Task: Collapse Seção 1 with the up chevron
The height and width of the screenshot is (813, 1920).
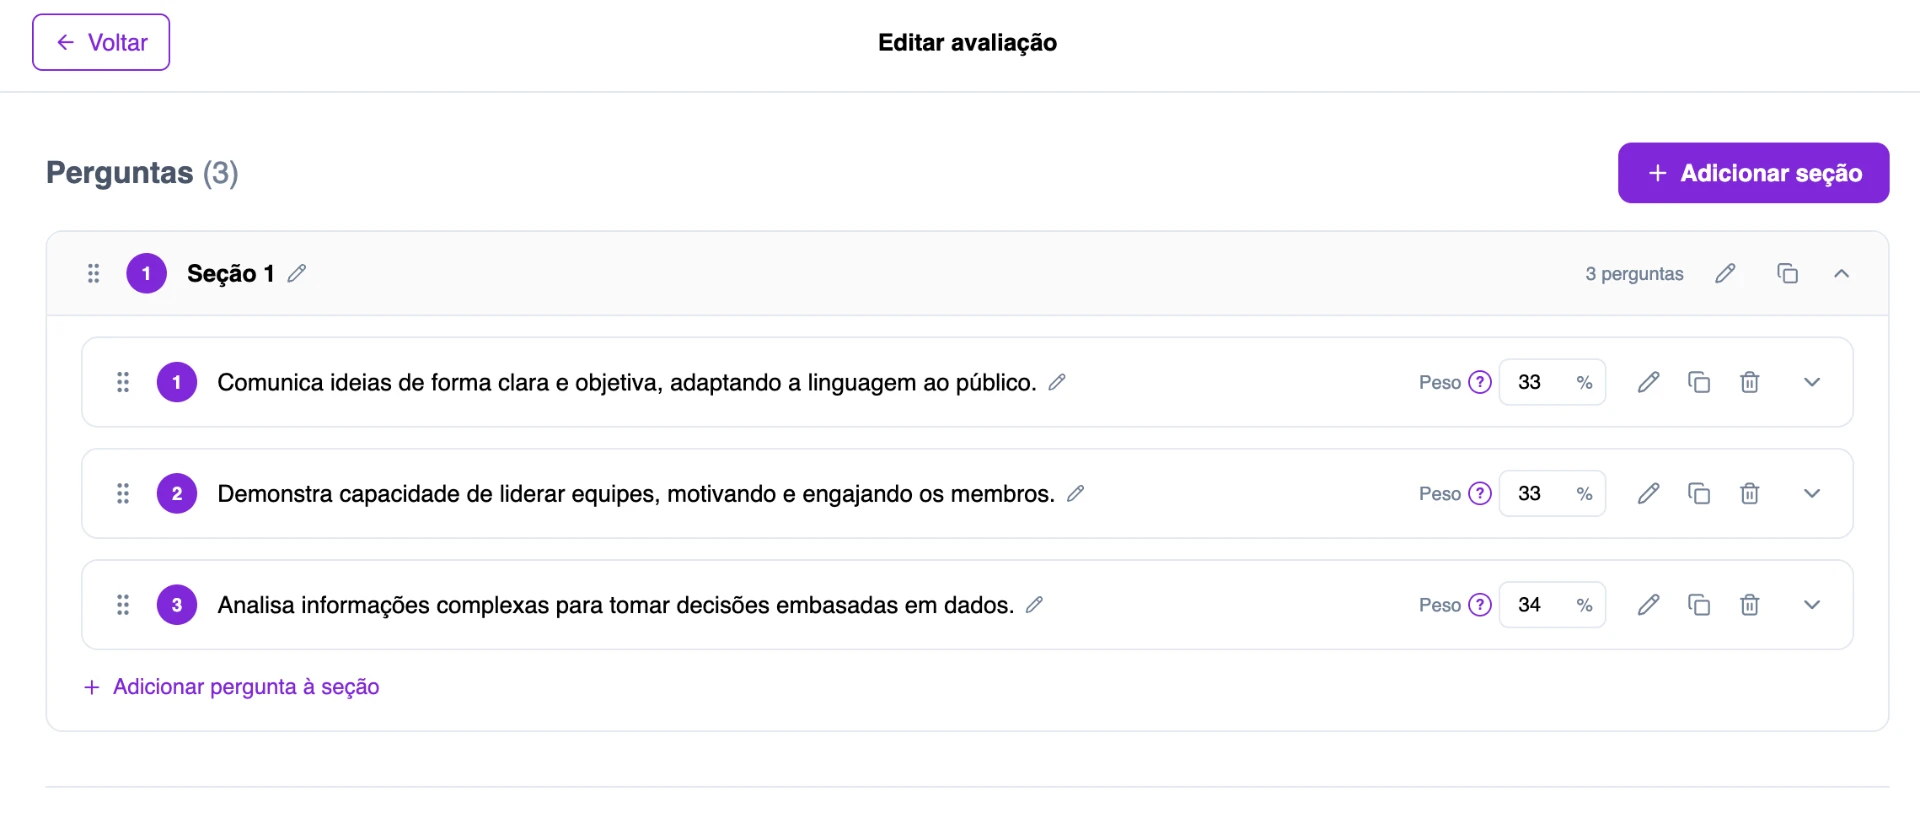Action: coord(1841,273)
